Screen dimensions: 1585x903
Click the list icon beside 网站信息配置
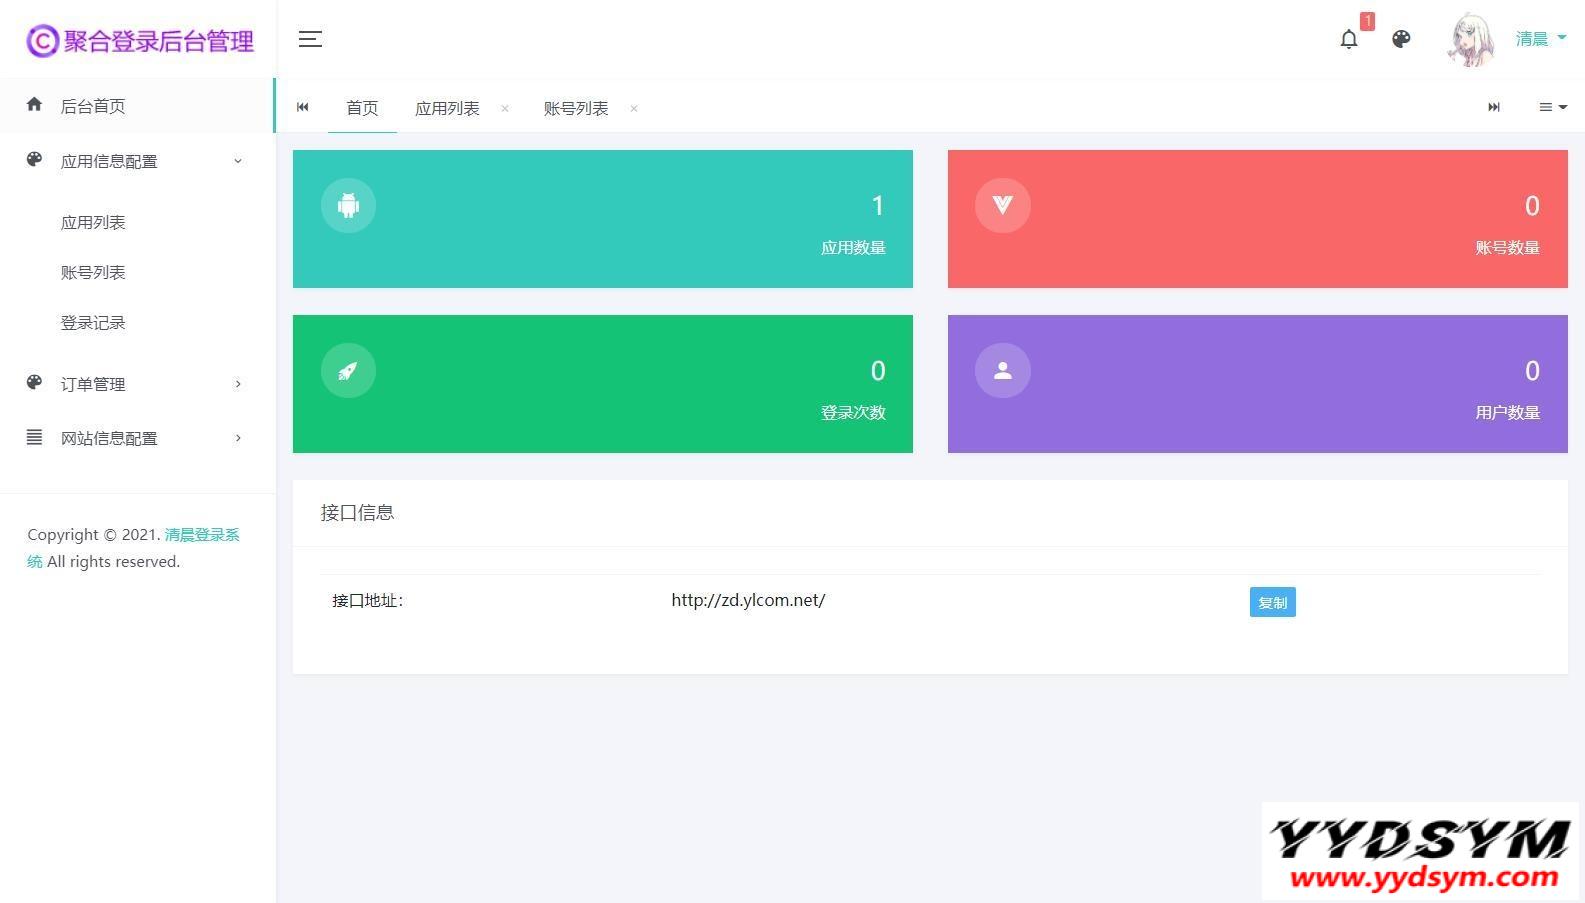(x=34, y=437)
